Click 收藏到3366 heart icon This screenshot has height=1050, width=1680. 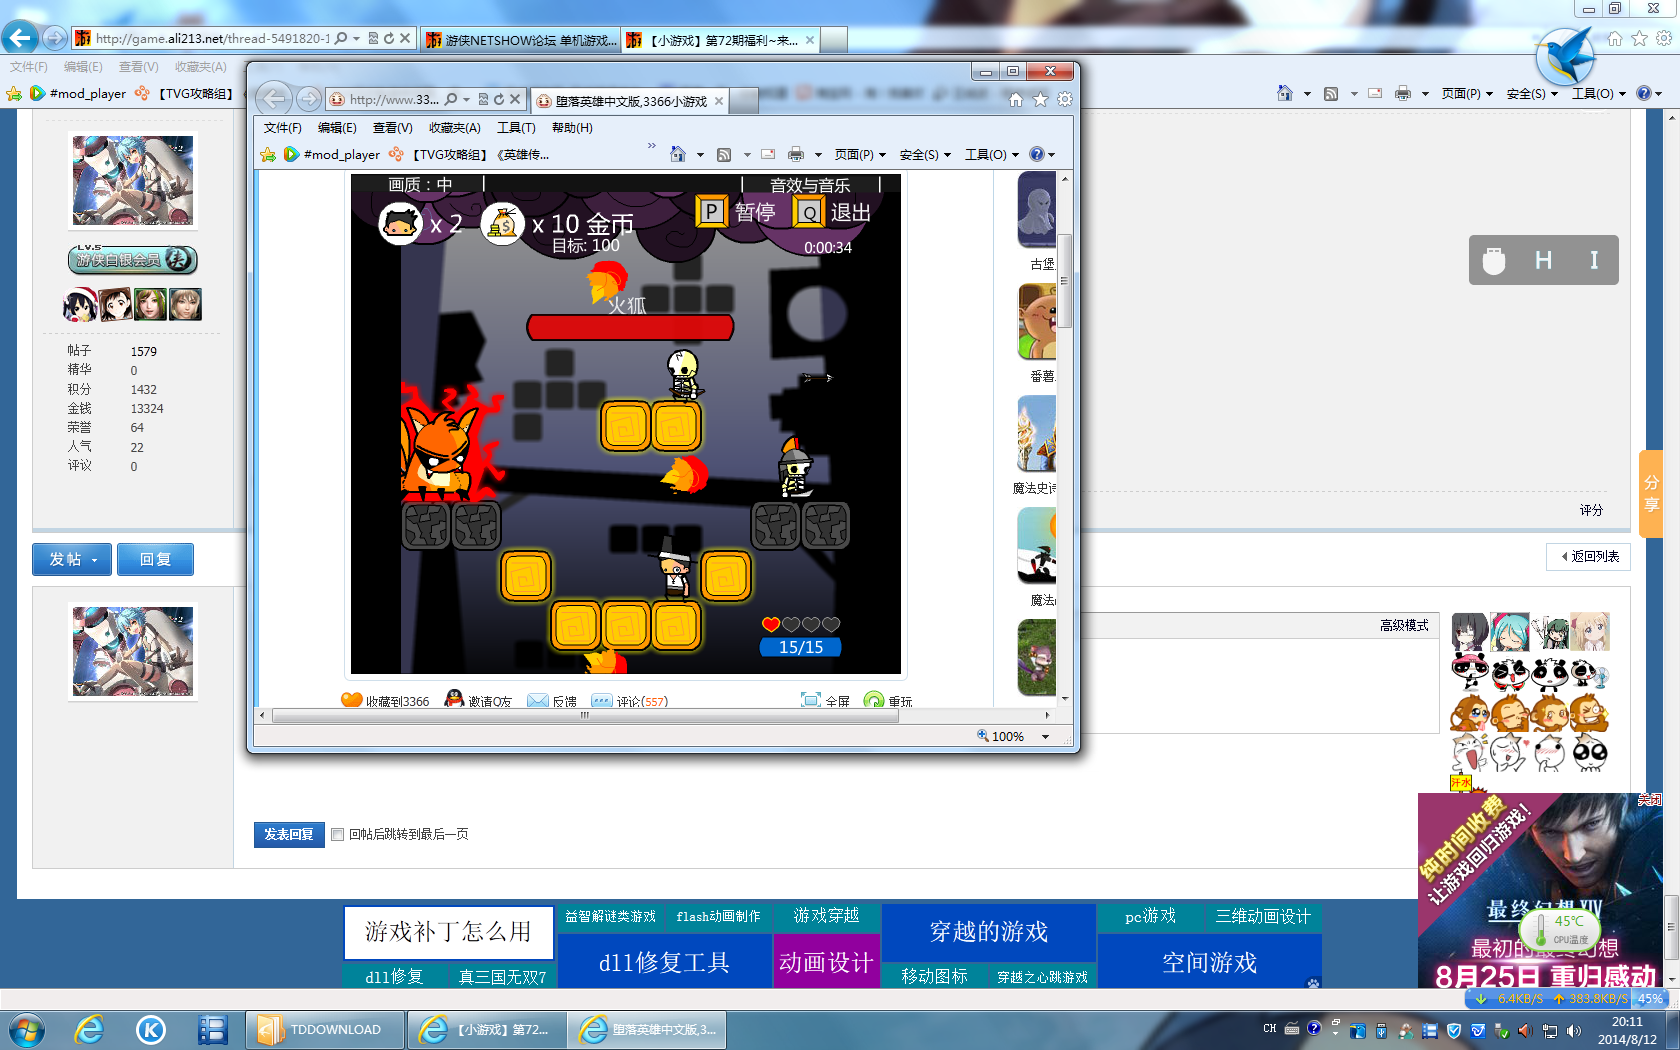tap(352, 700)
